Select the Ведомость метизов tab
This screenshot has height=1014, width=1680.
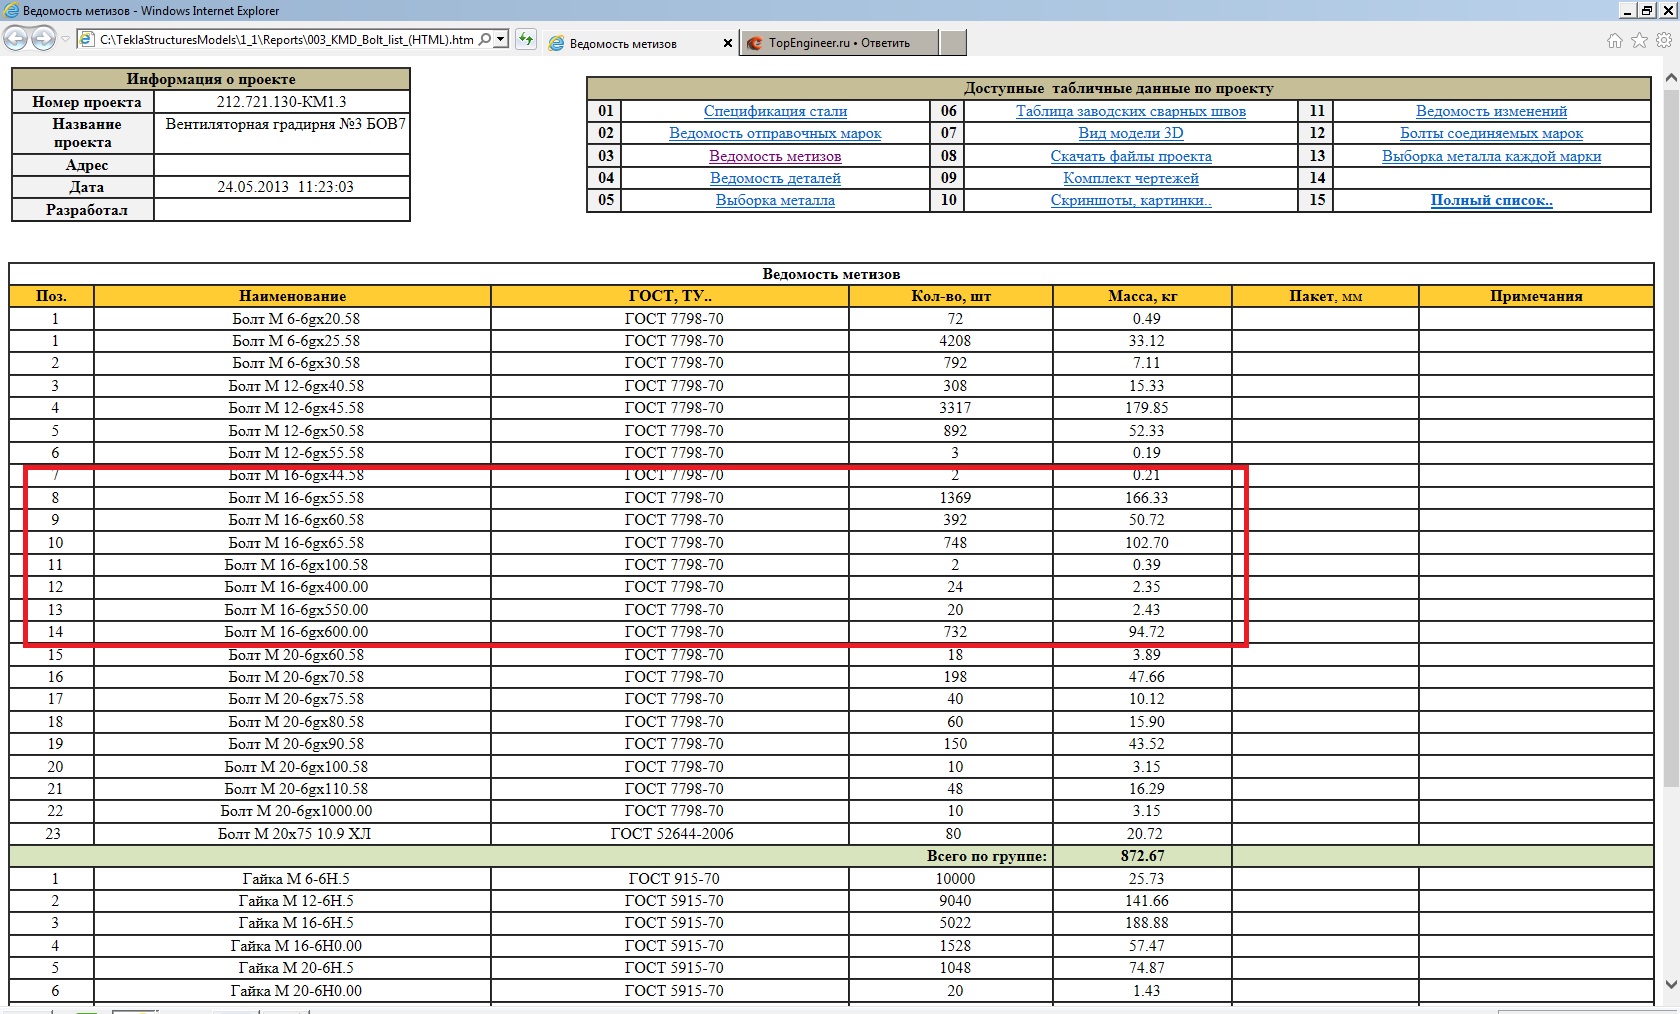[623, 43]
